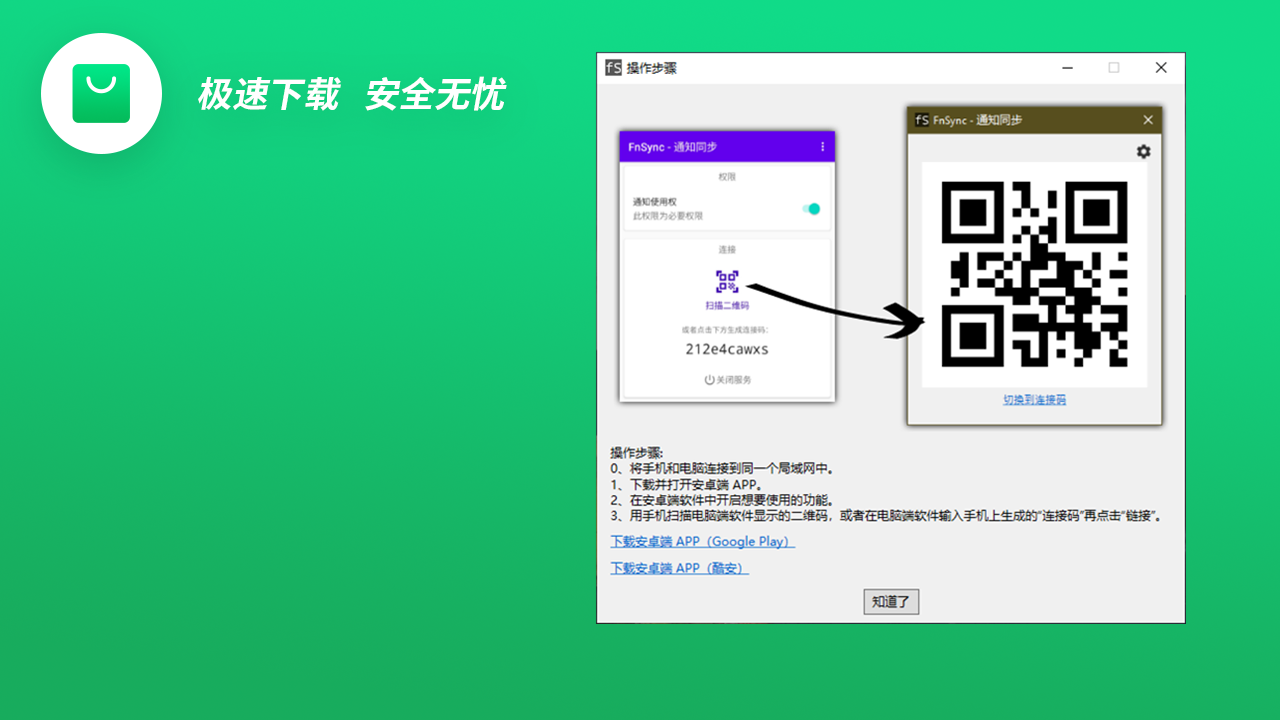Click the 此权限为必要权限 description text
The width and height of the screenshot is (1280, 720).
click(668, 216)
